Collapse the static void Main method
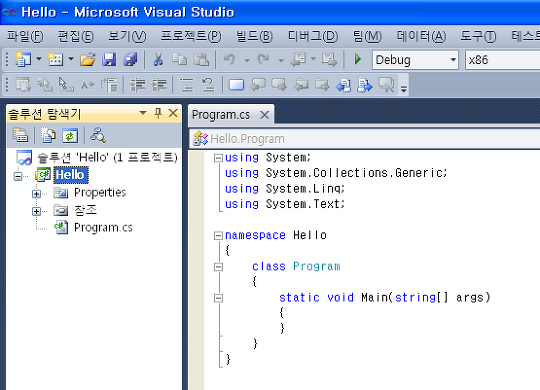 pyautogui.click(x=218, y=298)
